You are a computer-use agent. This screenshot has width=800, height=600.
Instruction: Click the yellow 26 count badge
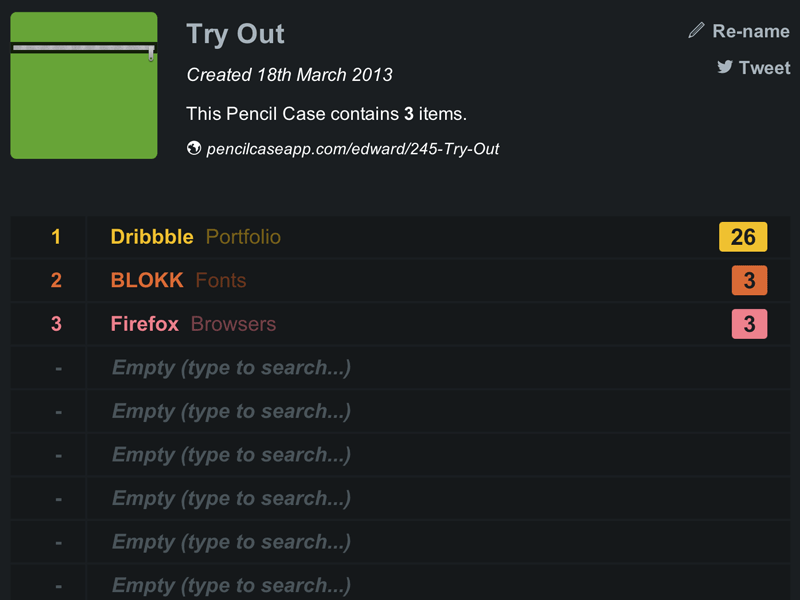pyautogui.click(x=743, y=237)
